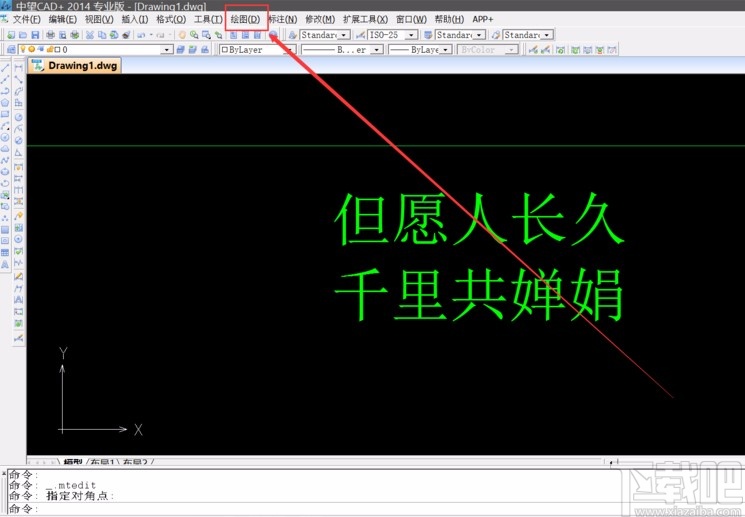The height and width of the screenshot is (517, 745).
Task: Click the Match properties brush icon
Action: point(126,35)
